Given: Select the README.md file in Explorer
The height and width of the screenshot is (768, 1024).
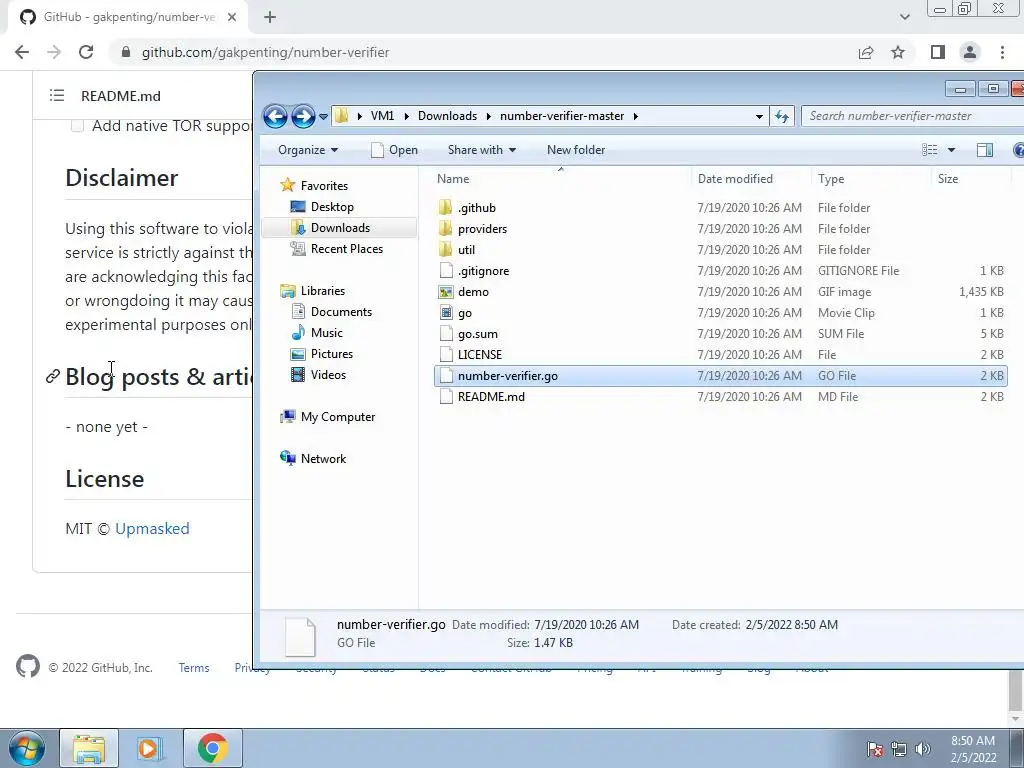Looking at the screenshot, I should pos(490,396).
